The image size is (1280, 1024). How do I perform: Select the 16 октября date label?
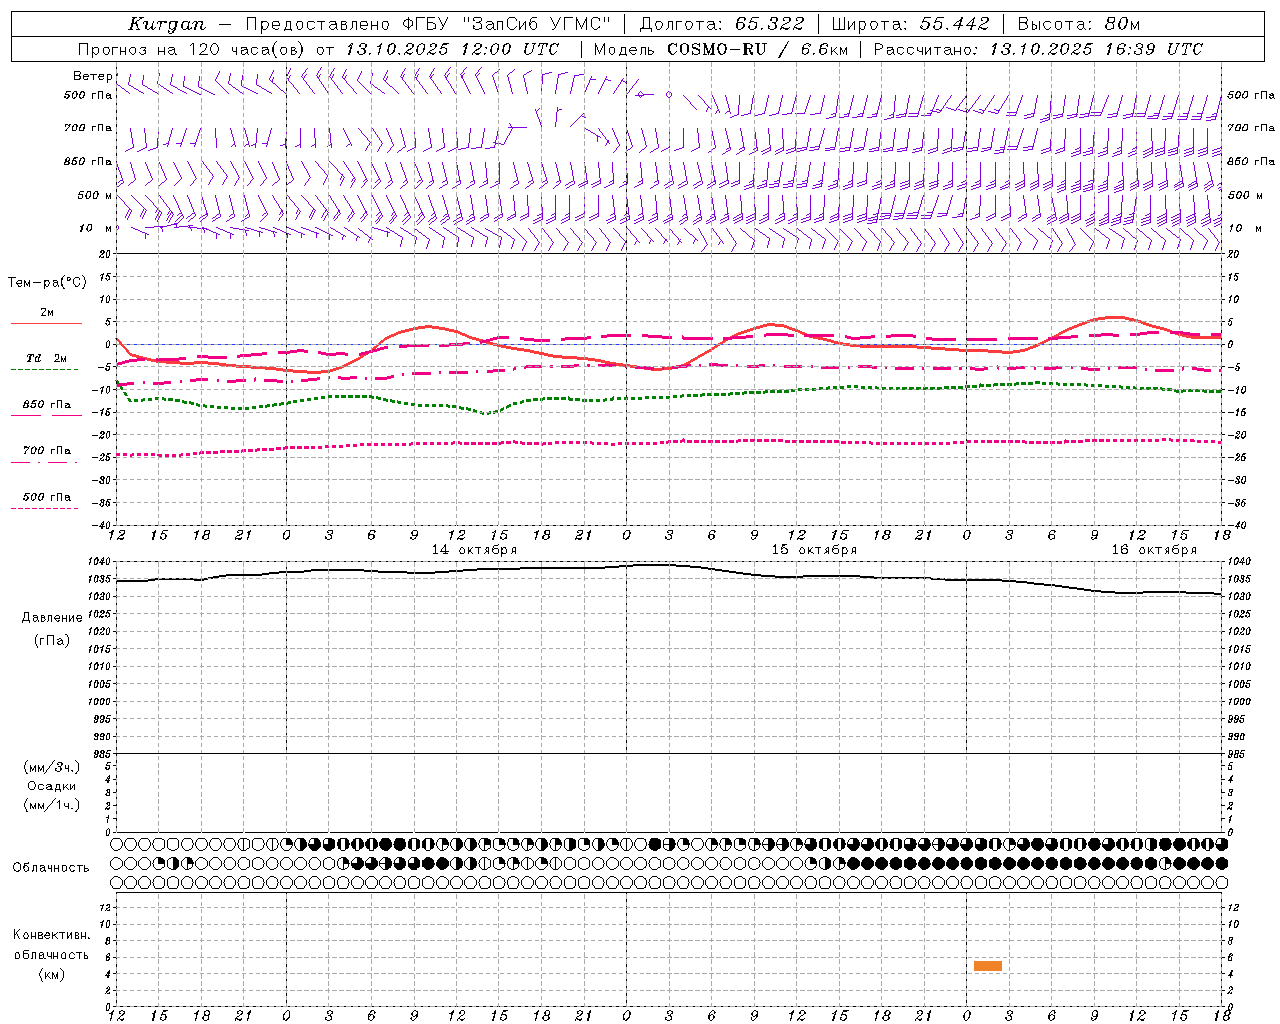pos(1154,550)
